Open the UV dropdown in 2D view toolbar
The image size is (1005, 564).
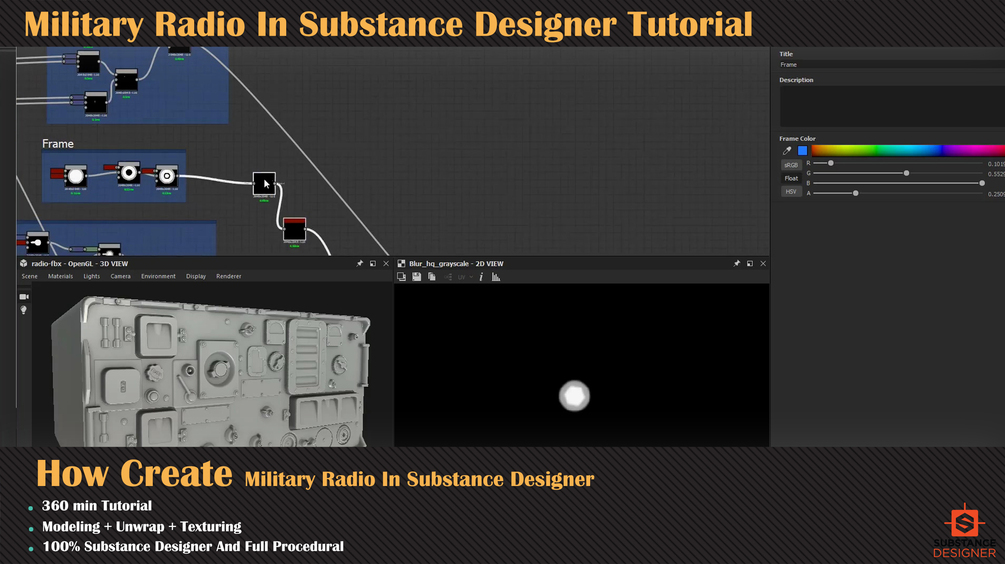[x=465, y=277]
